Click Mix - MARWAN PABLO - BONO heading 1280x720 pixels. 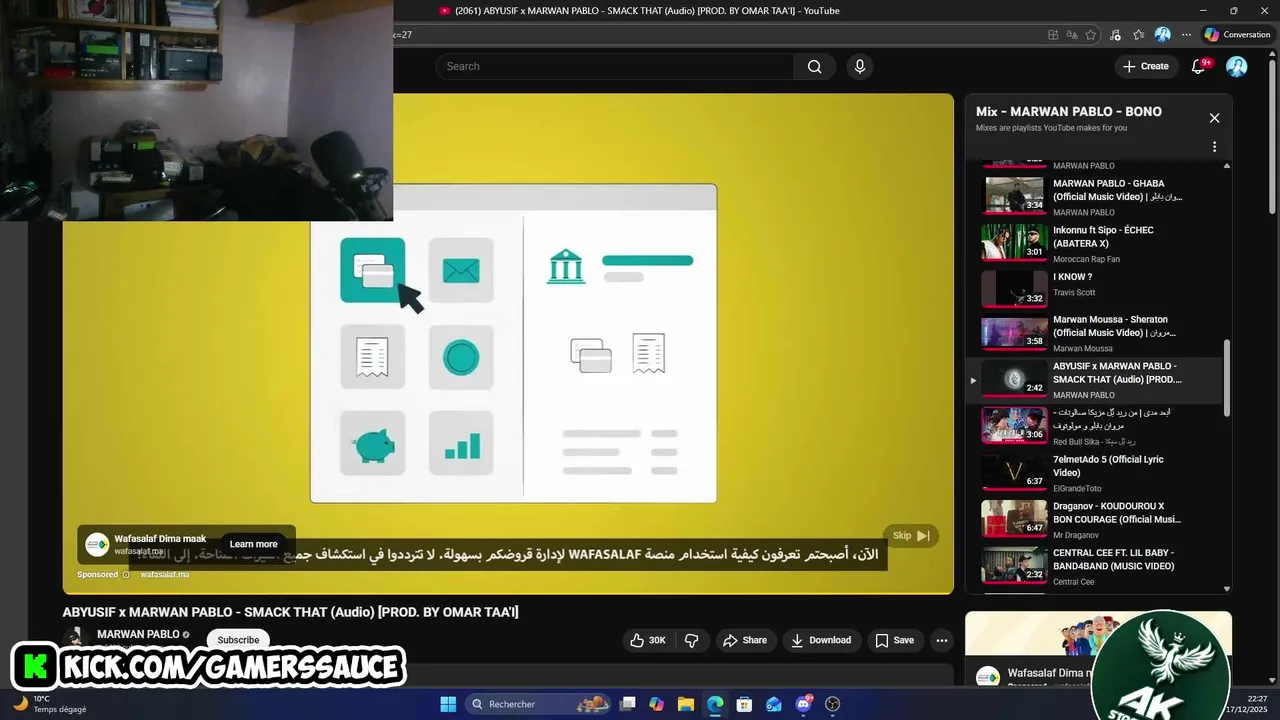tap(1069, 111)
